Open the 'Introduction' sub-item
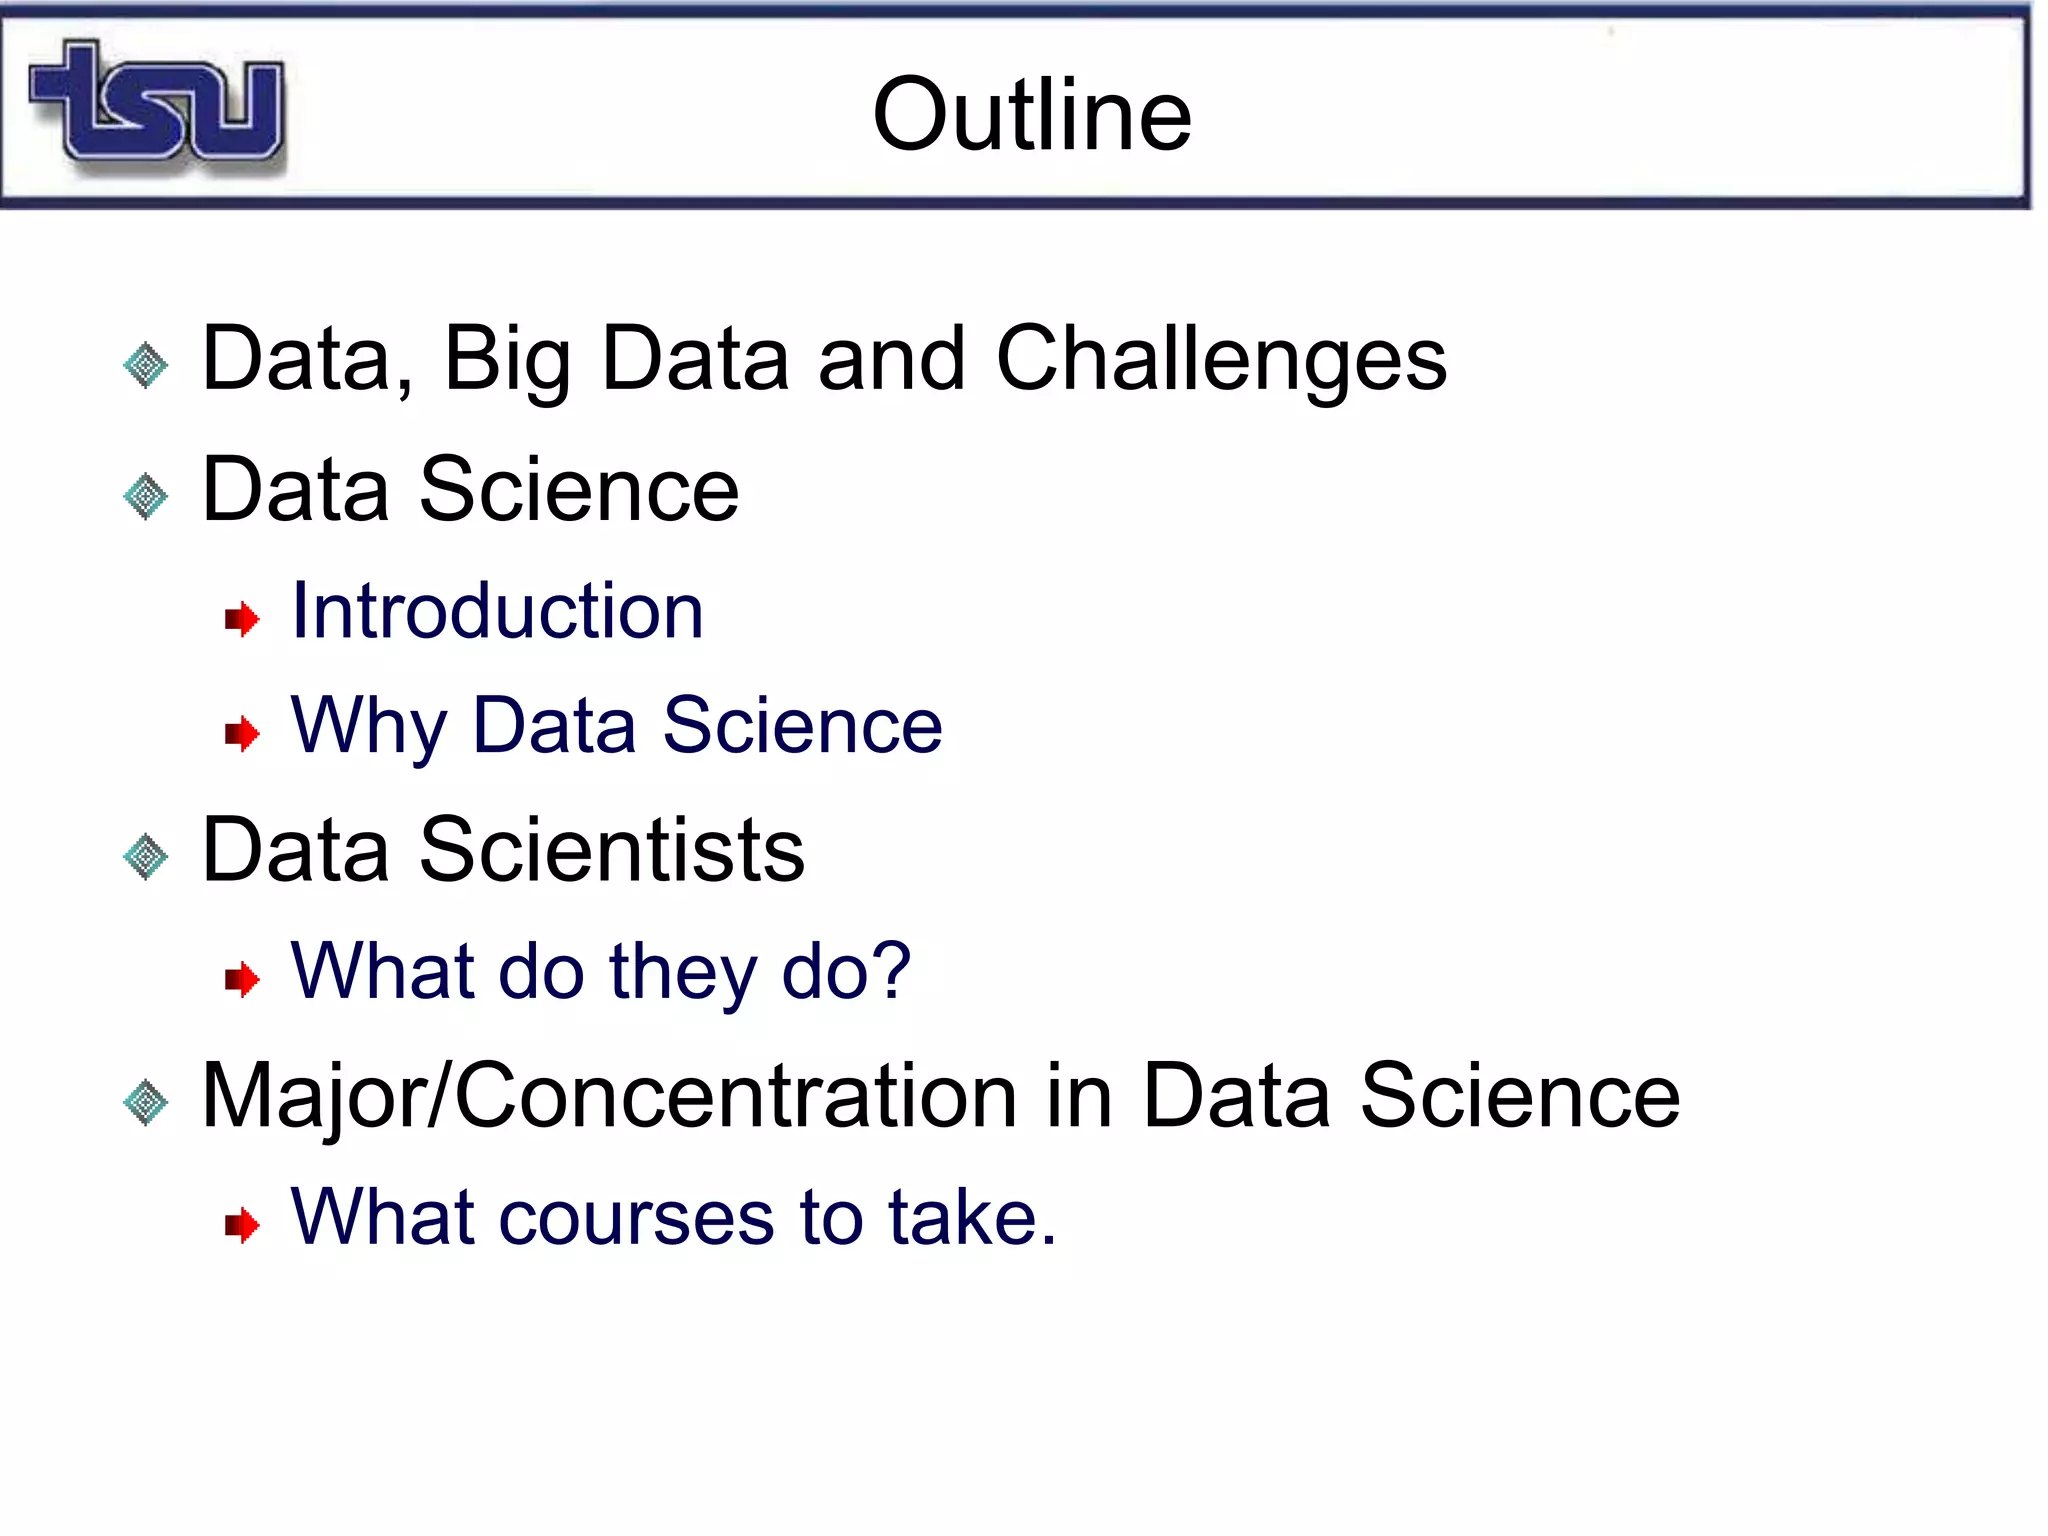2048x1536 pixels. coord(497,612)
